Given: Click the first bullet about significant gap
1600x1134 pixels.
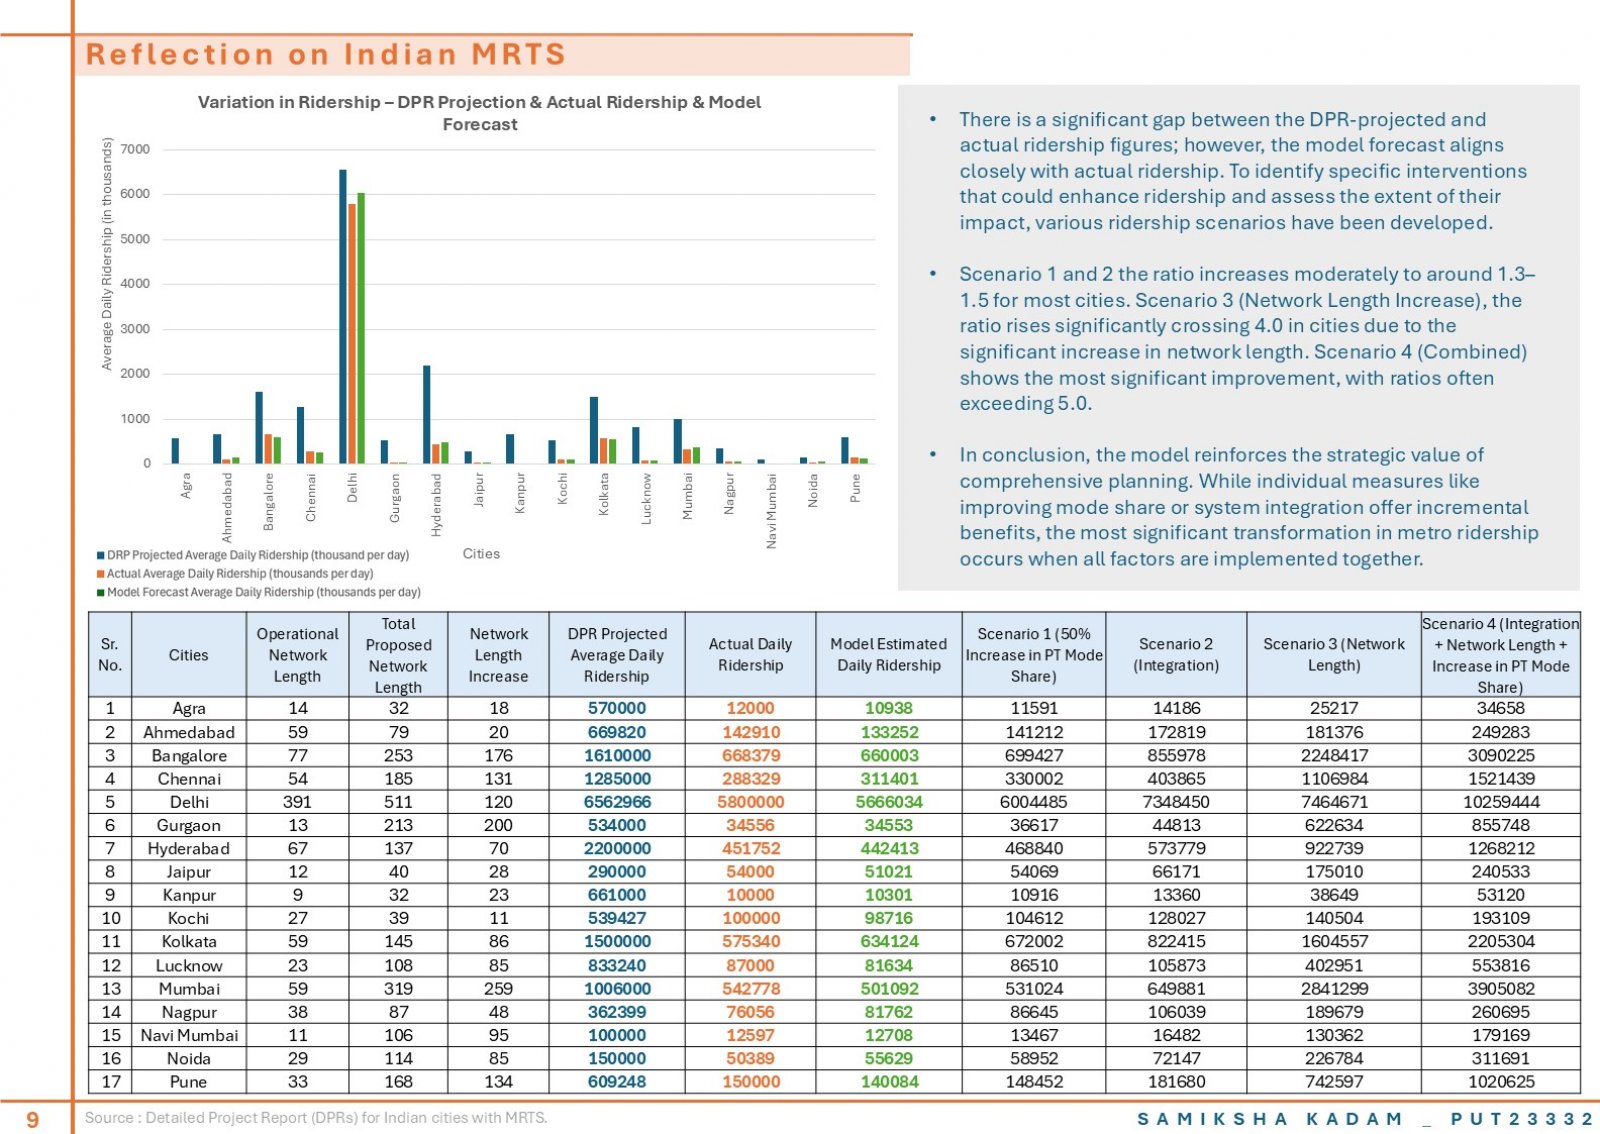Looking at the screenshot, I should [1243, 171].
